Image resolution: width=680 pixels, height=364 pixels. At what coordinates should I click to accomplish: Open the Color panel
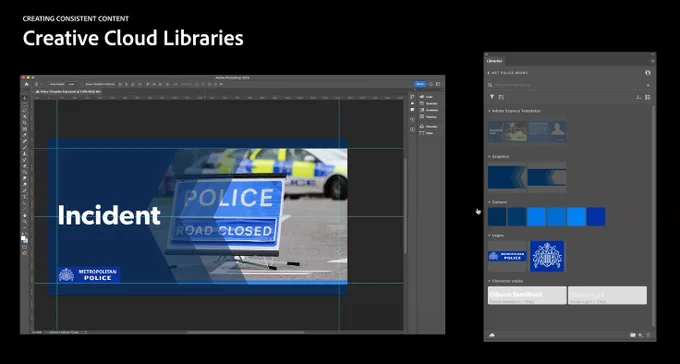pyautogui.click(x=427, y=97)
